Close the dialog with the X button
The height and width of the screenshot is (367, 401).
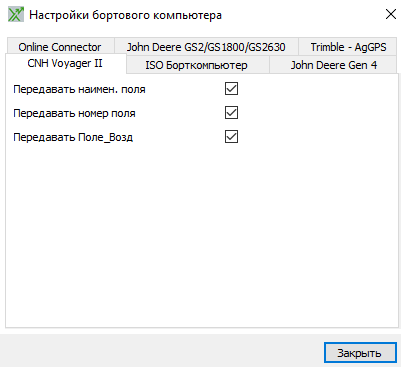pos(391,14)
